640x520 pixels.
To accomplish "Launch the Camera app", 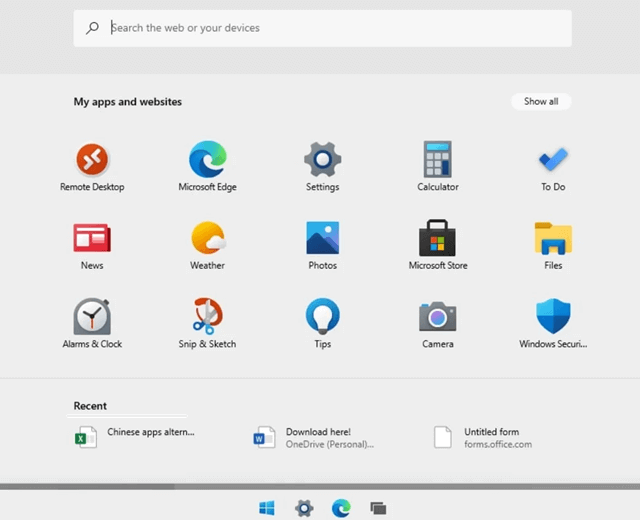I will click(x=438, y=324).
